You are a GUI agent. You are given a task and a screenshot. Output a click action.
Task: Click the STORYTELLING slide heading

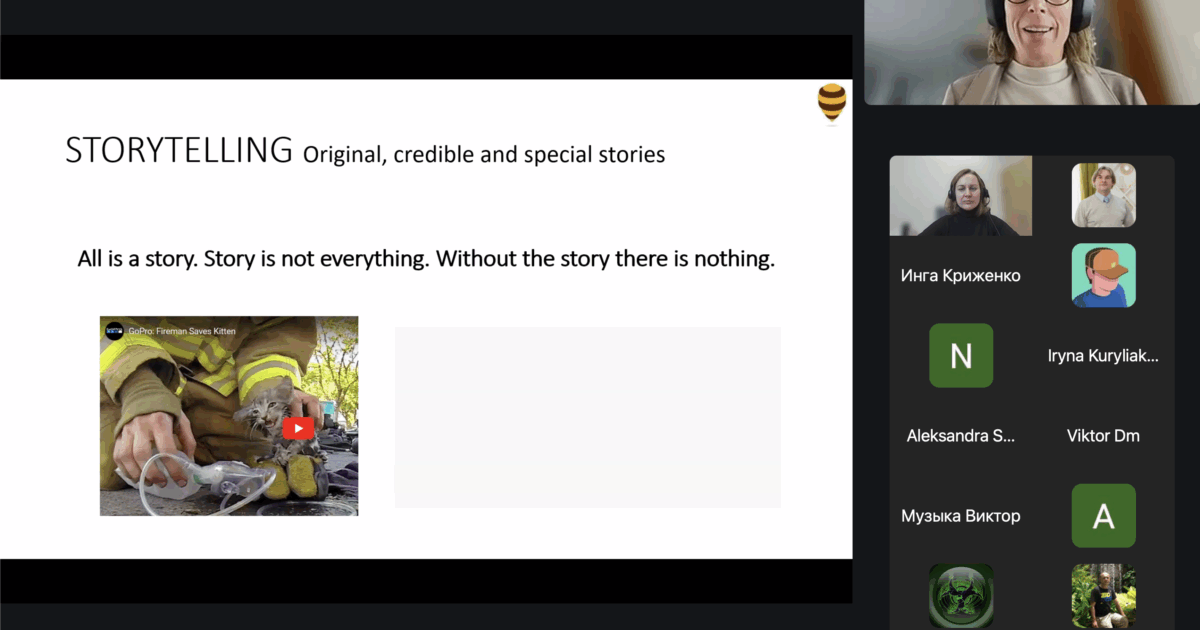coord(179,150)
